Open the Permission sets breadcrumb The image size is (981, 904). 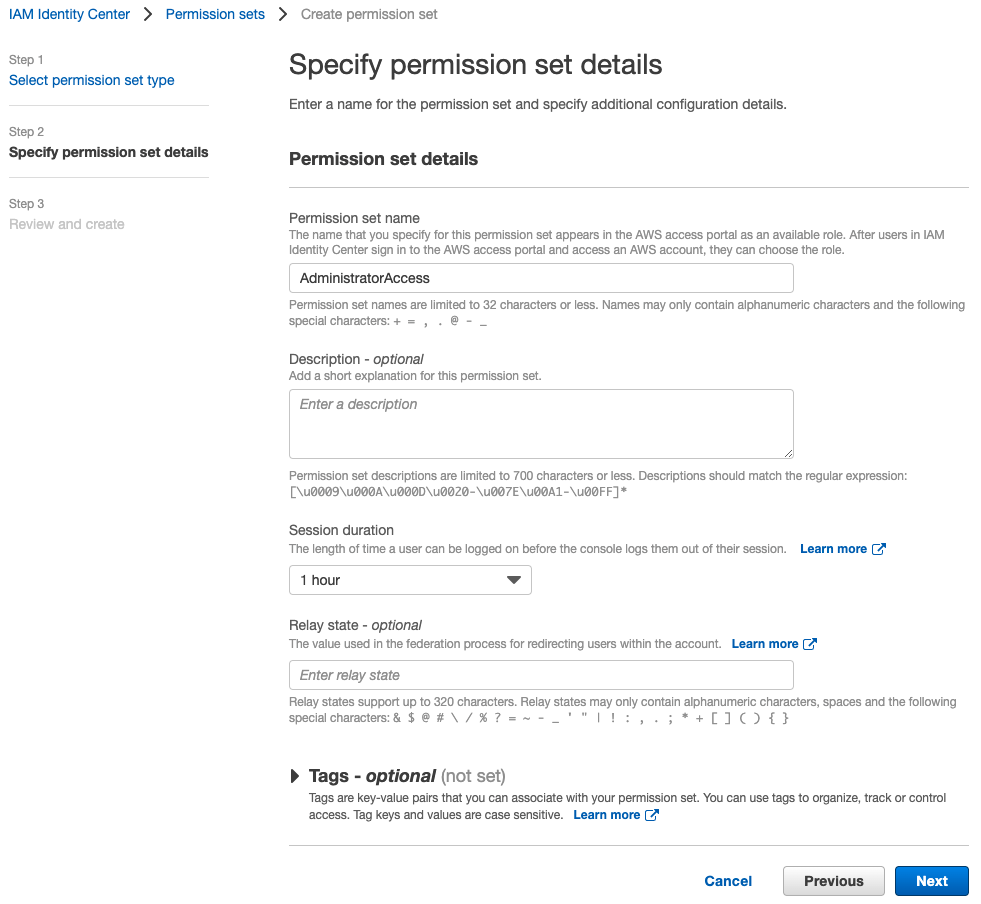tap(215, 14)
